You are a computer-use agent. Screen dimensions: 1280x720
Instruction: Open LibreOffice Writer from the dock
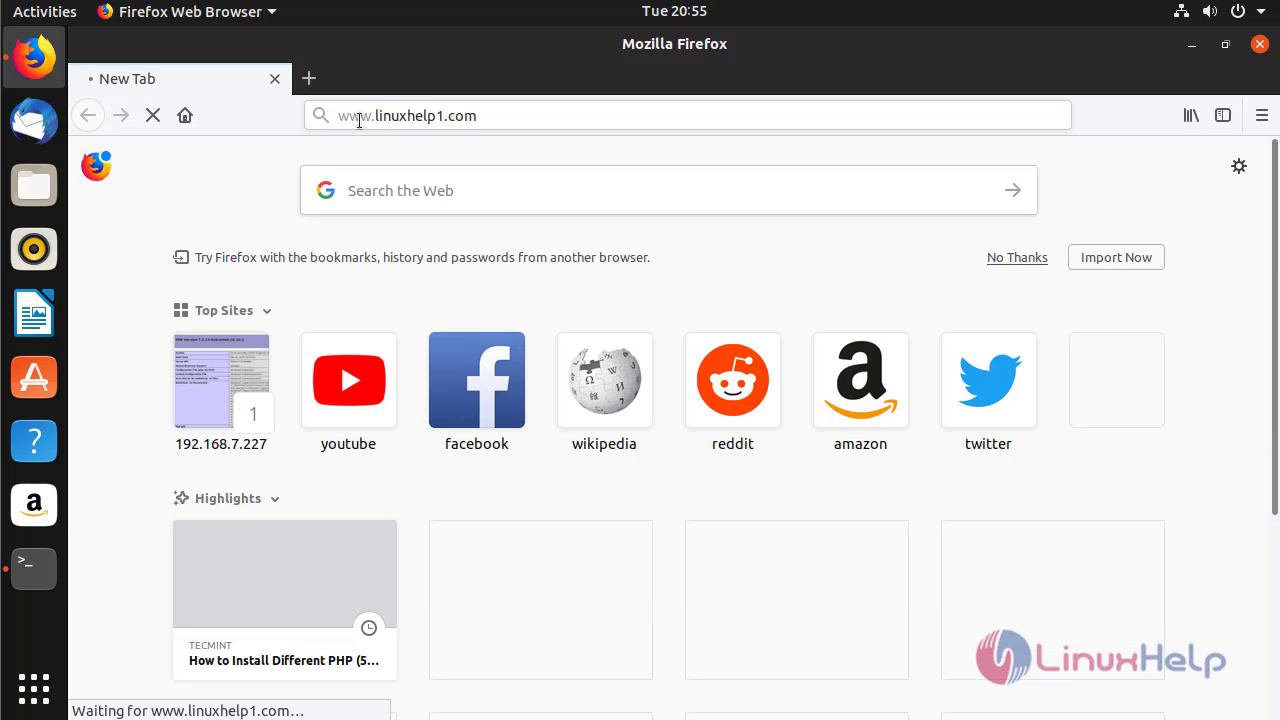pyautogui.click(x=34, y=313)
